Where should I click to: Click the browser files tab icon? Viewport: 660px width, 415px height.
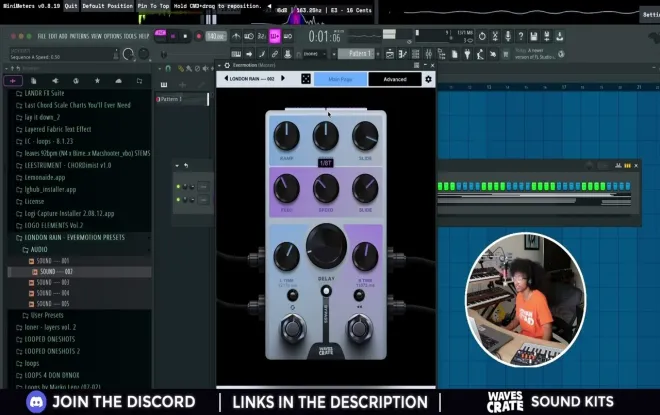[34, 81]
